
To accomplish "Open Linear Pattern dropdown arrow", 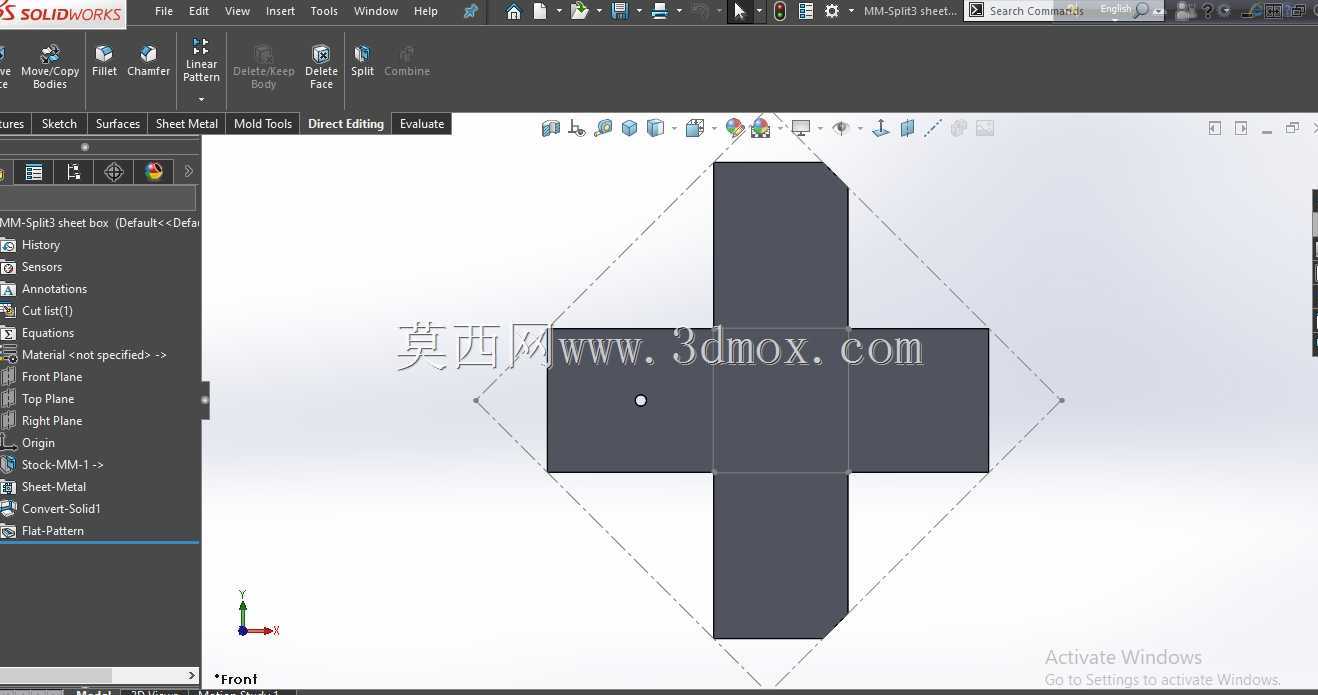I will point(201,99).
